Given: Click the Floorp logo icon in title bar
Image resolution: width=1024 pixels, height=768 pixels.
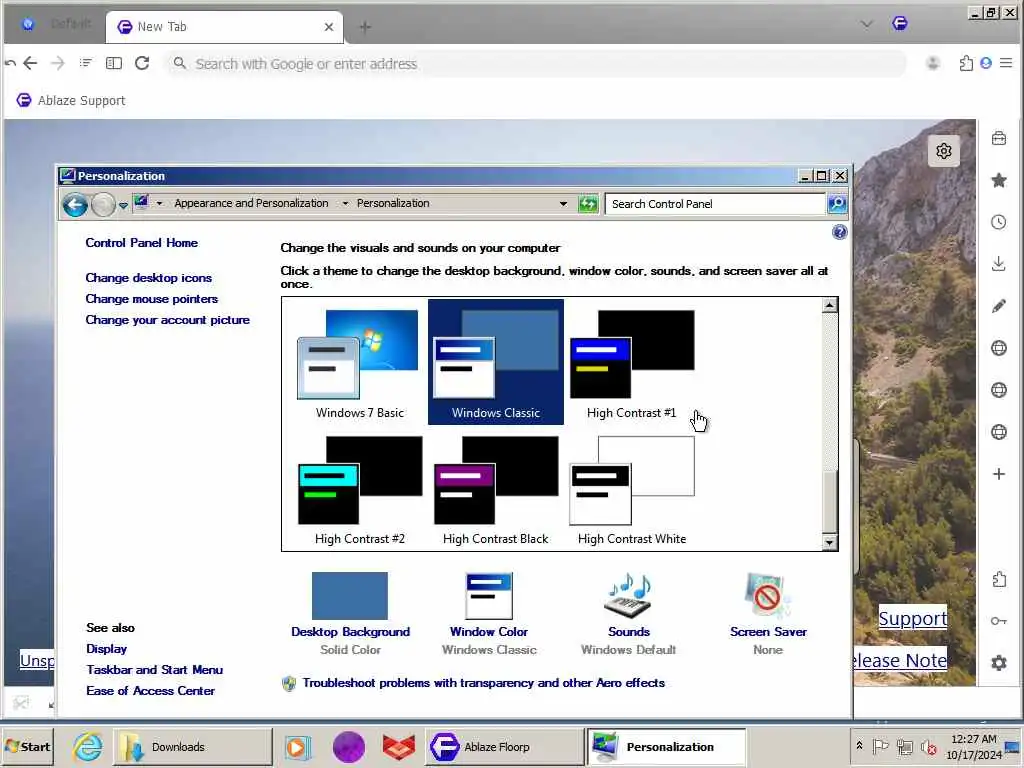Looking at the screenshot, I should click(900, 24).
